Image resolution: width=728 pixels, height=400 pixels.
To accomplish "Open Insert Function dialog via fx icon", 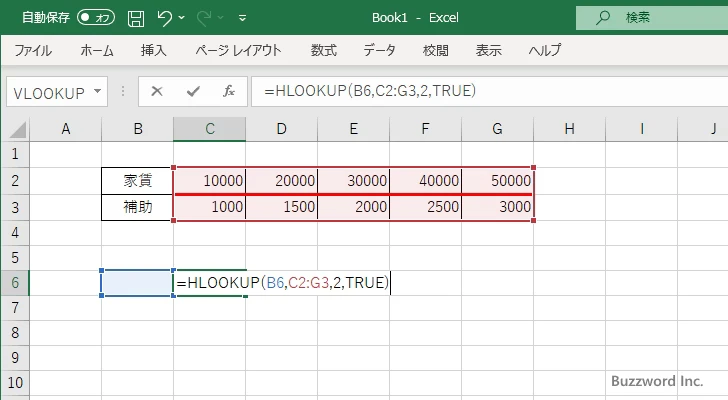I will pyautogui.click(x=228, y=91).
